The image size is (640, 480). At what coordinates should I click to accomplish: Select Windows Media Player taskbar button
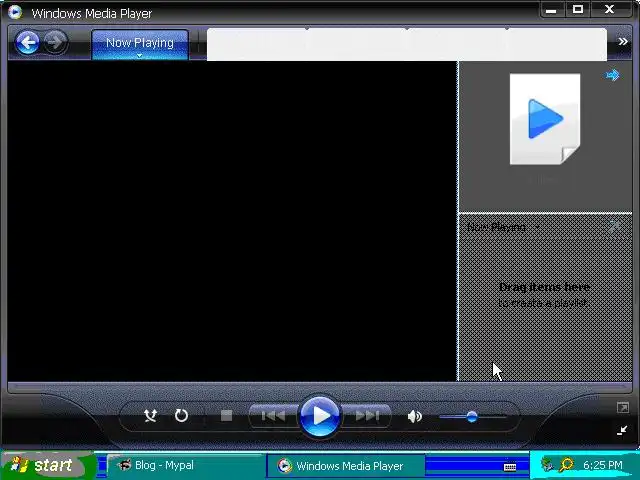click(x=345, y=466)
